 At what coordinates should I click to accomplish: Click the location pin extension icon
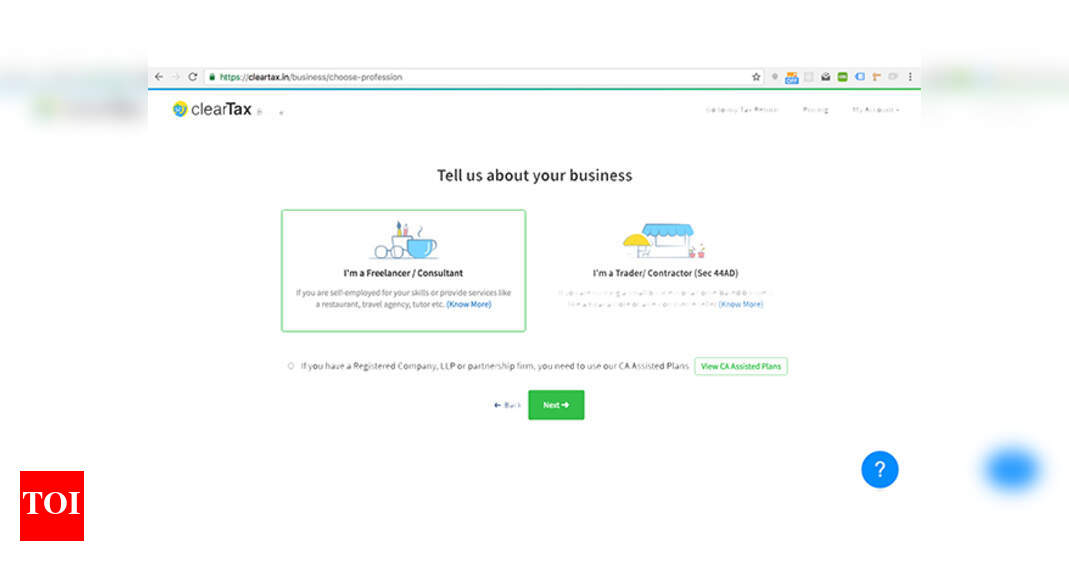point(774,77)
